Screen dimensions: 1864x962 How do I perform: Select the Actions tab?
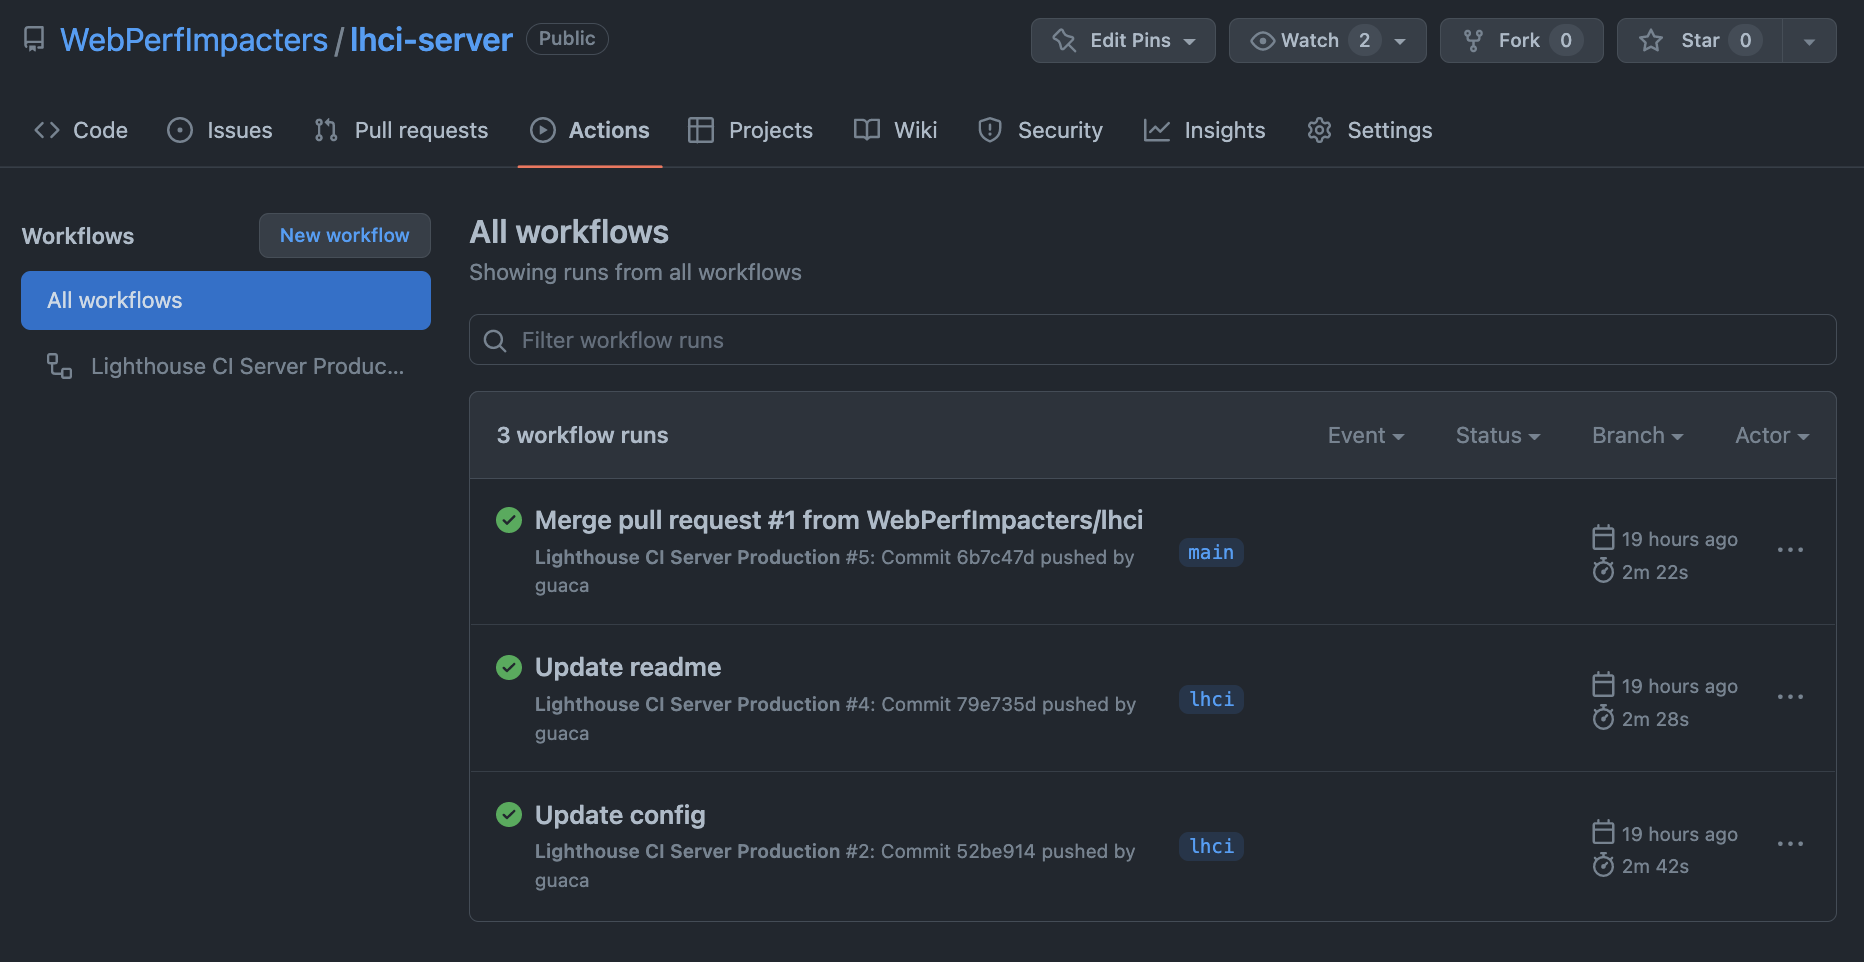[x=590, y=130]
